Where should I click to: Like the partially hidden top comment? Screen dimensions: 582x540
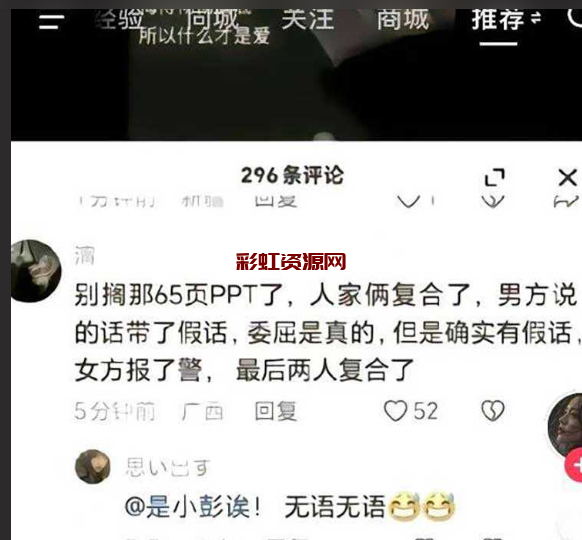[408, 202]
